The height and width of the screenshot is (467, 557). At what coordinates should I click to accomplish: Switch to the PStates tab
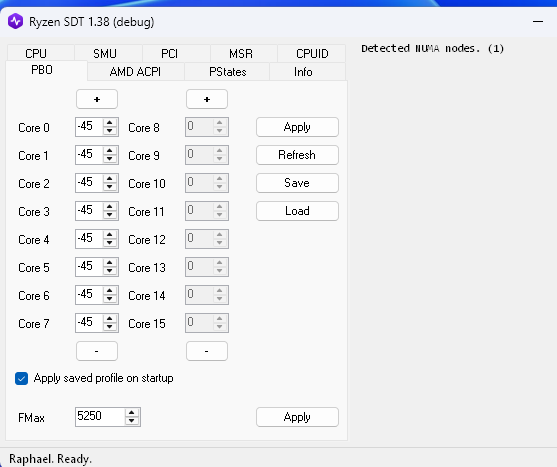[228, 72]
